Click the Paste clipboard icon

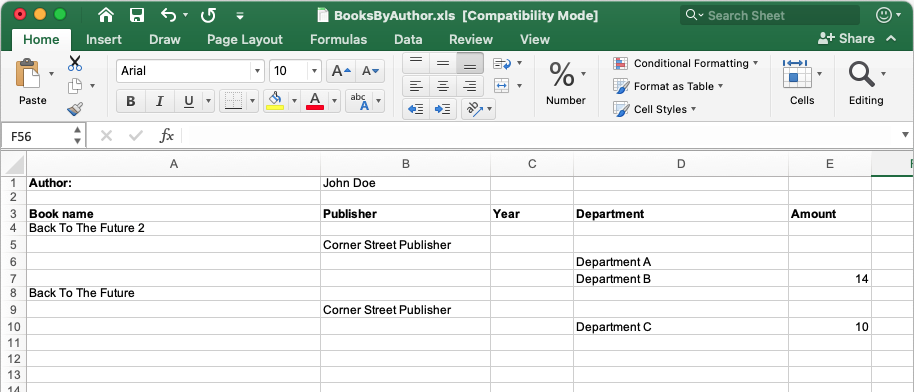tap(28, 75)
